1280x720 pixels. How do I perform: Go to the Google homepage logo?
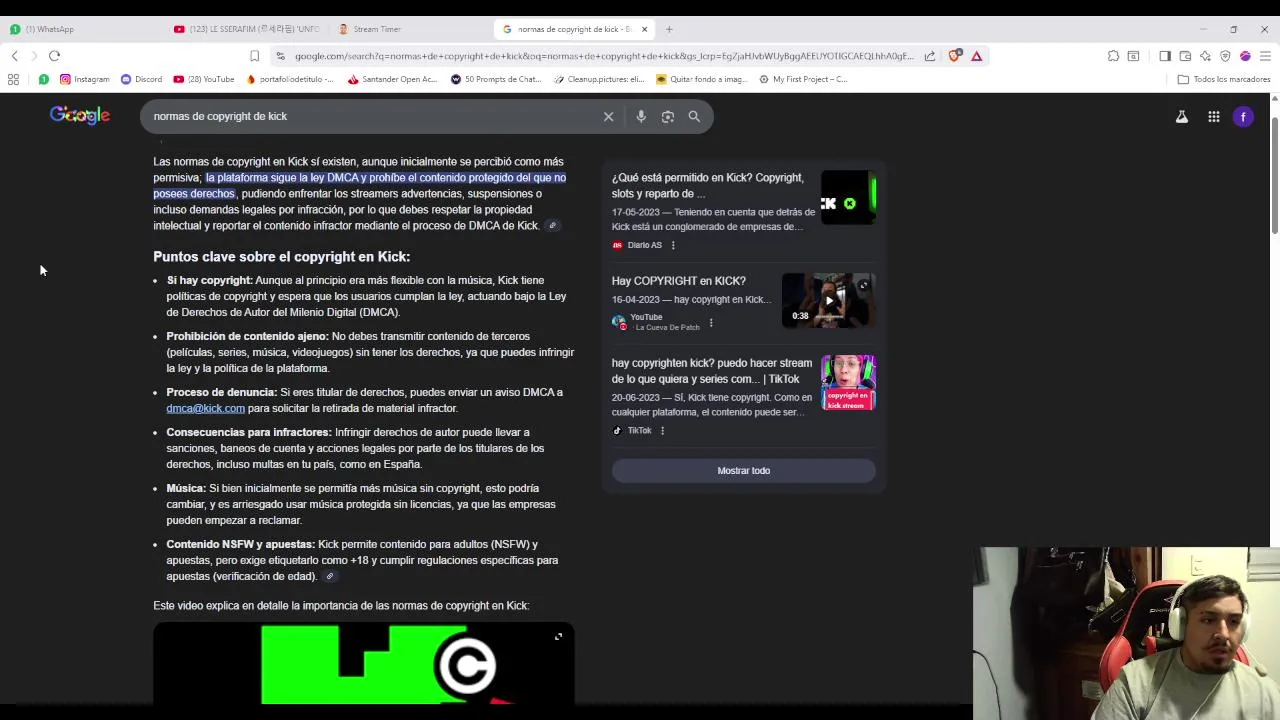tap(80, 116)
